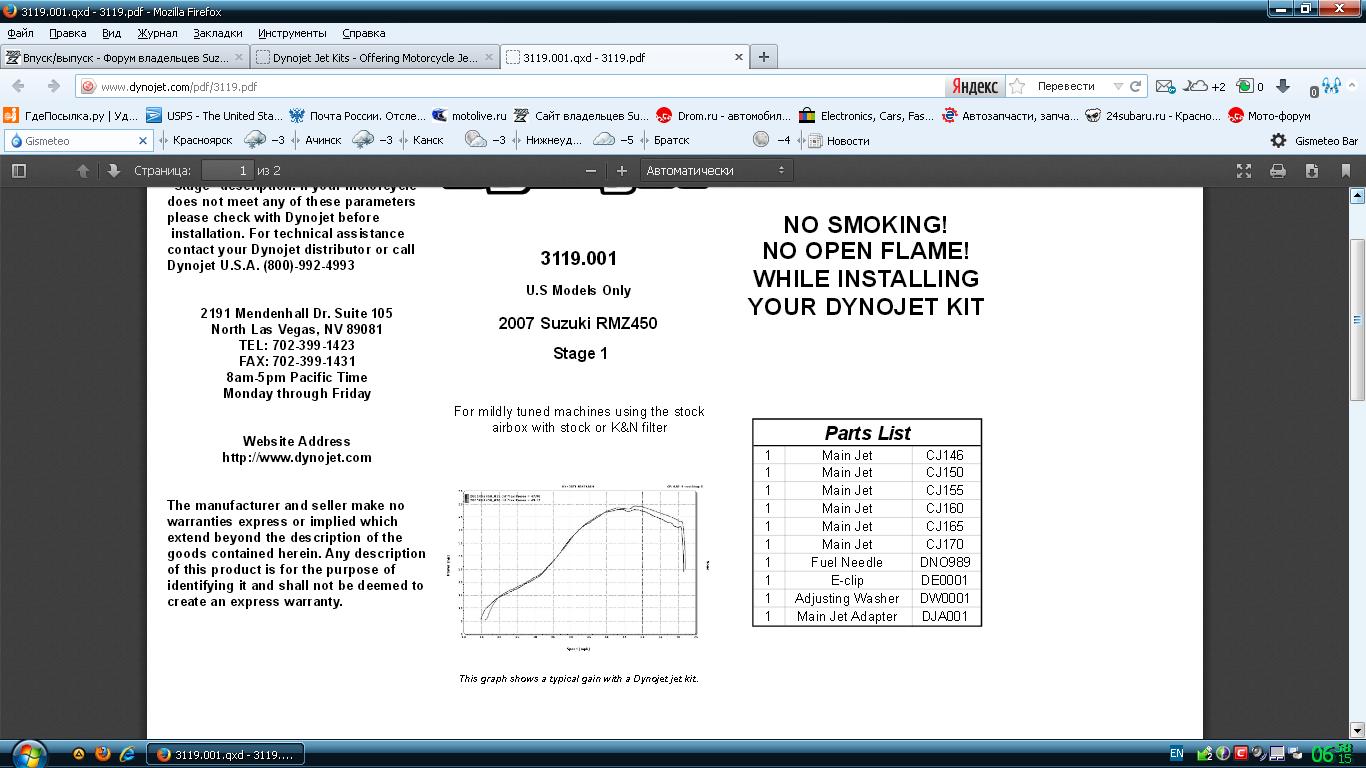This screenshot has height=768, width=1366.
Task: Open Ачинск weather in Gismeteo bar
Action: (348, 141)
